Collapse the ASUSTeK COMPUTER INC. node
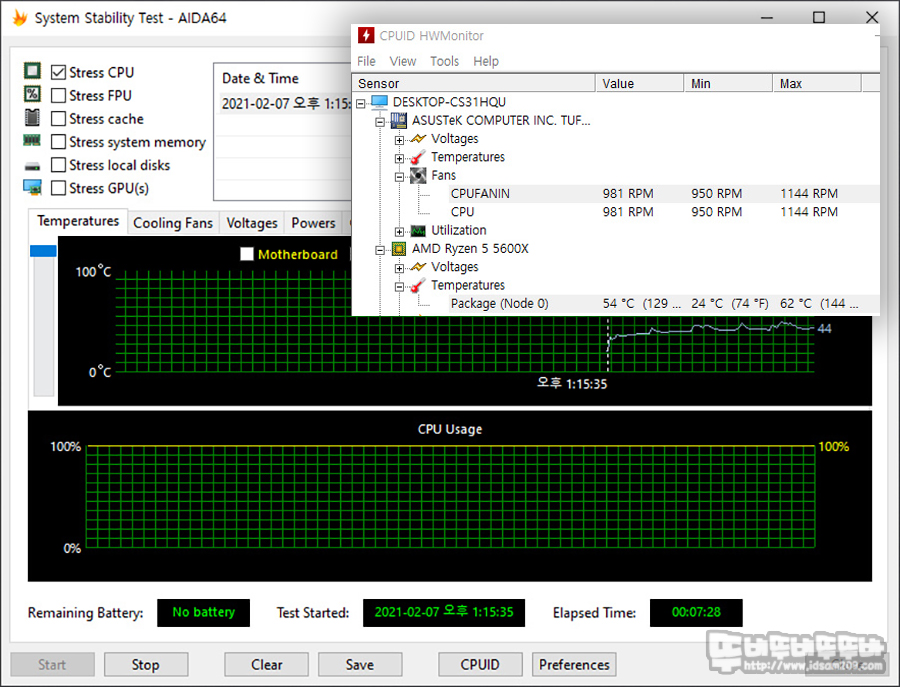 379,122
